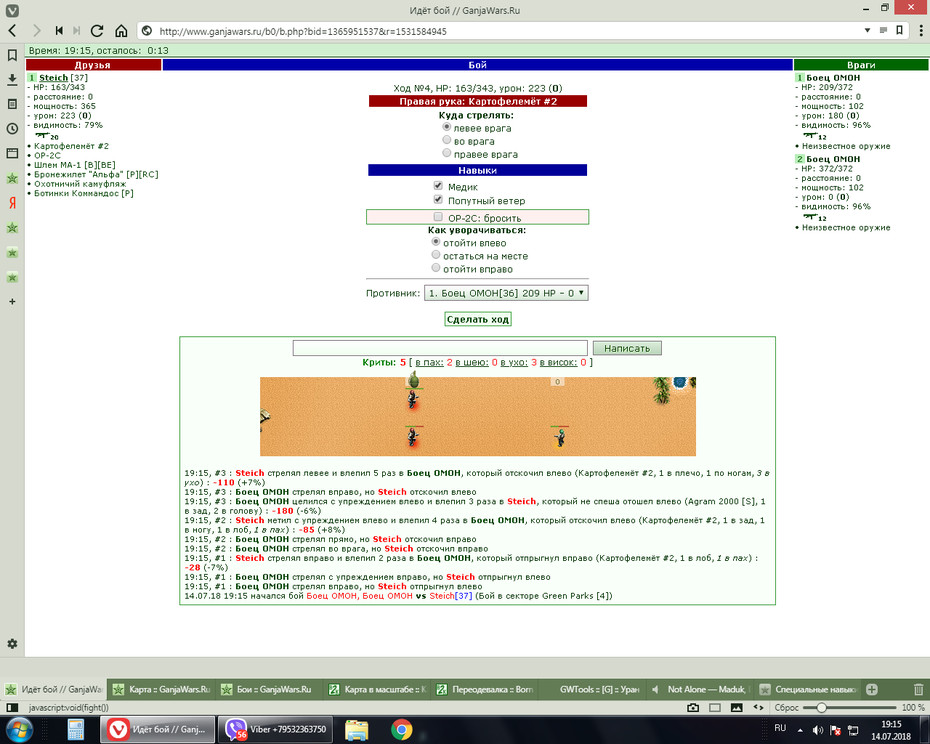The width and height of the screenshot is (930, 744).
Task: Select the "во врага" shooting option
Action: (447, 140)
